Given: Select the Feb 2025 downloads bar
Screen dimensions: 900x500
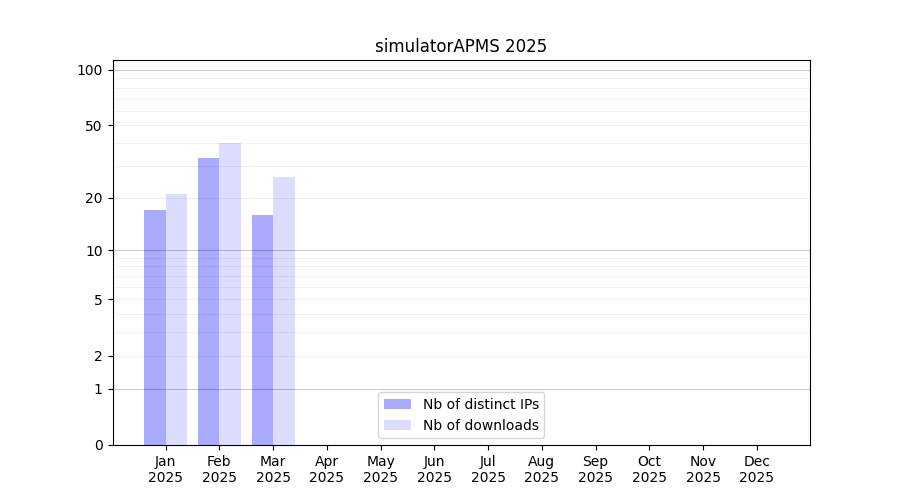Looking at the screenshot, I should tap(230, 294).
